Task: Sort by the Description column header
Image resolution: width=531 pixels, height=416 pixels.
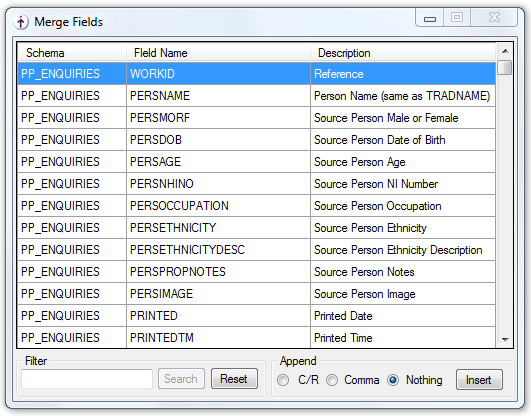Action: point(403,53)
